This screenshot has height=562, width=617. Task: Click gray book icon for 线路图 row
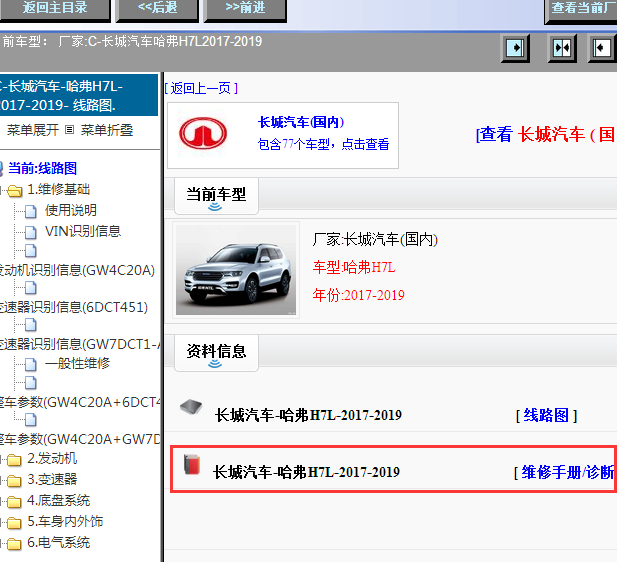191,407
